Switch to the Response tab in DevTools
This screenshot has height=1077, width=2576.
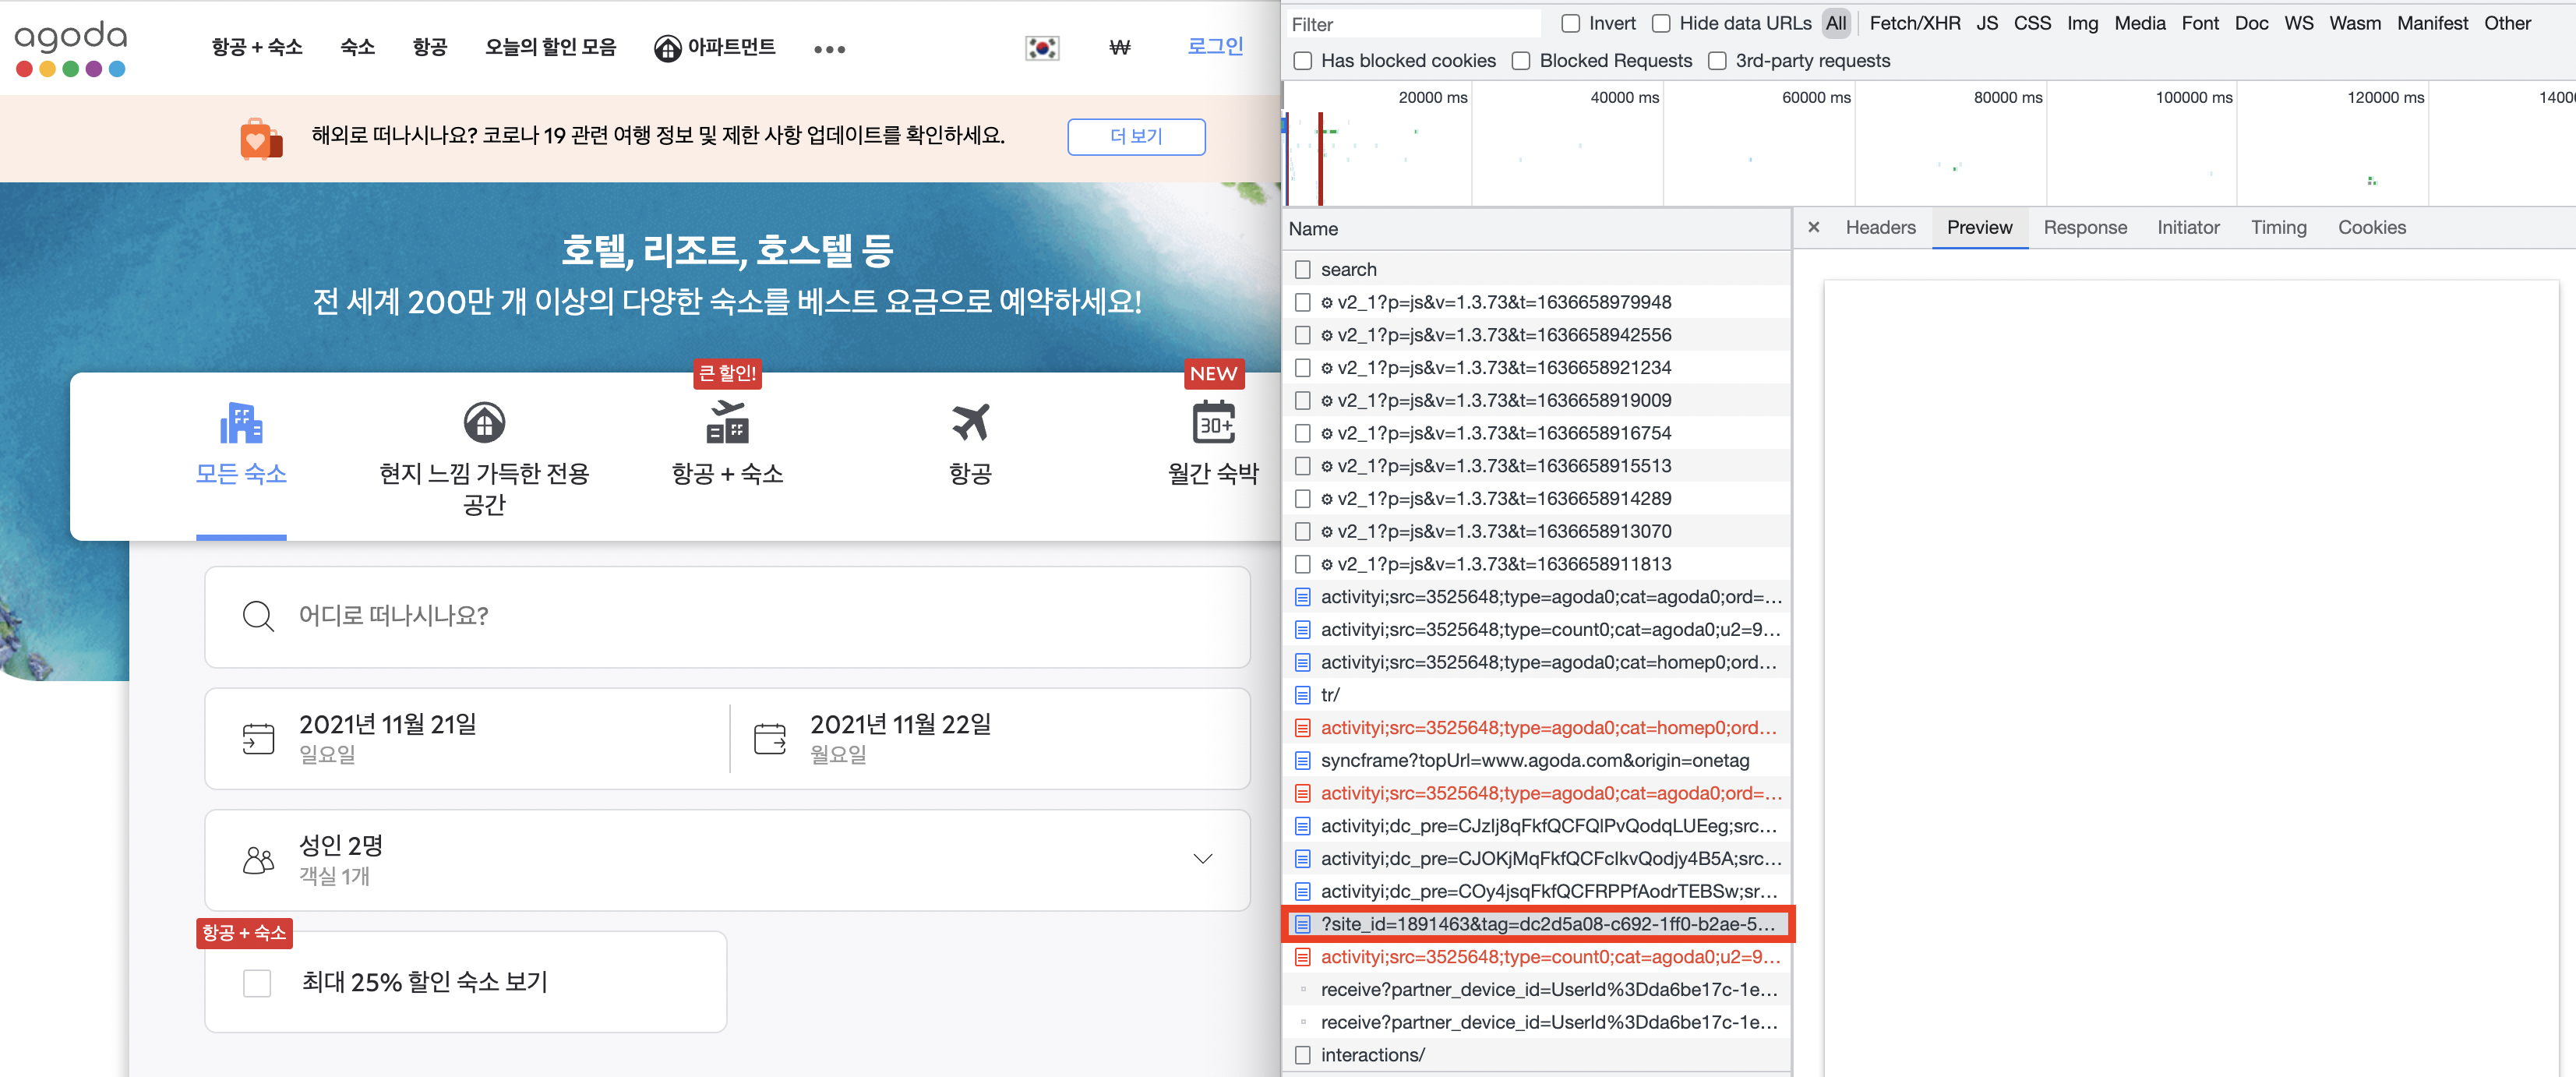tap(2086, 227)
